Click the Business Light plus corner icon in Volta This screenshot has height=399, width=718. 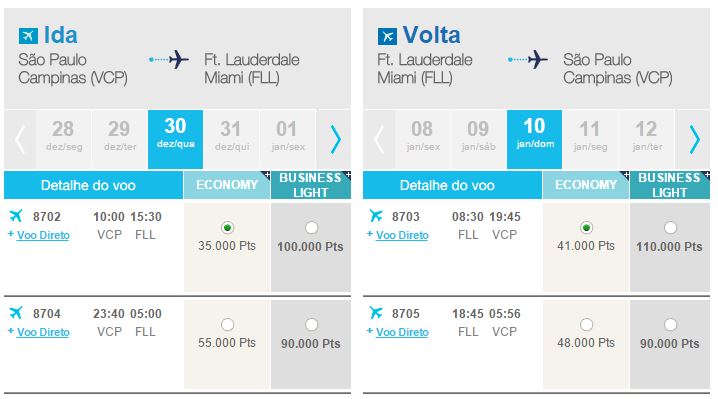coord(706,175)
